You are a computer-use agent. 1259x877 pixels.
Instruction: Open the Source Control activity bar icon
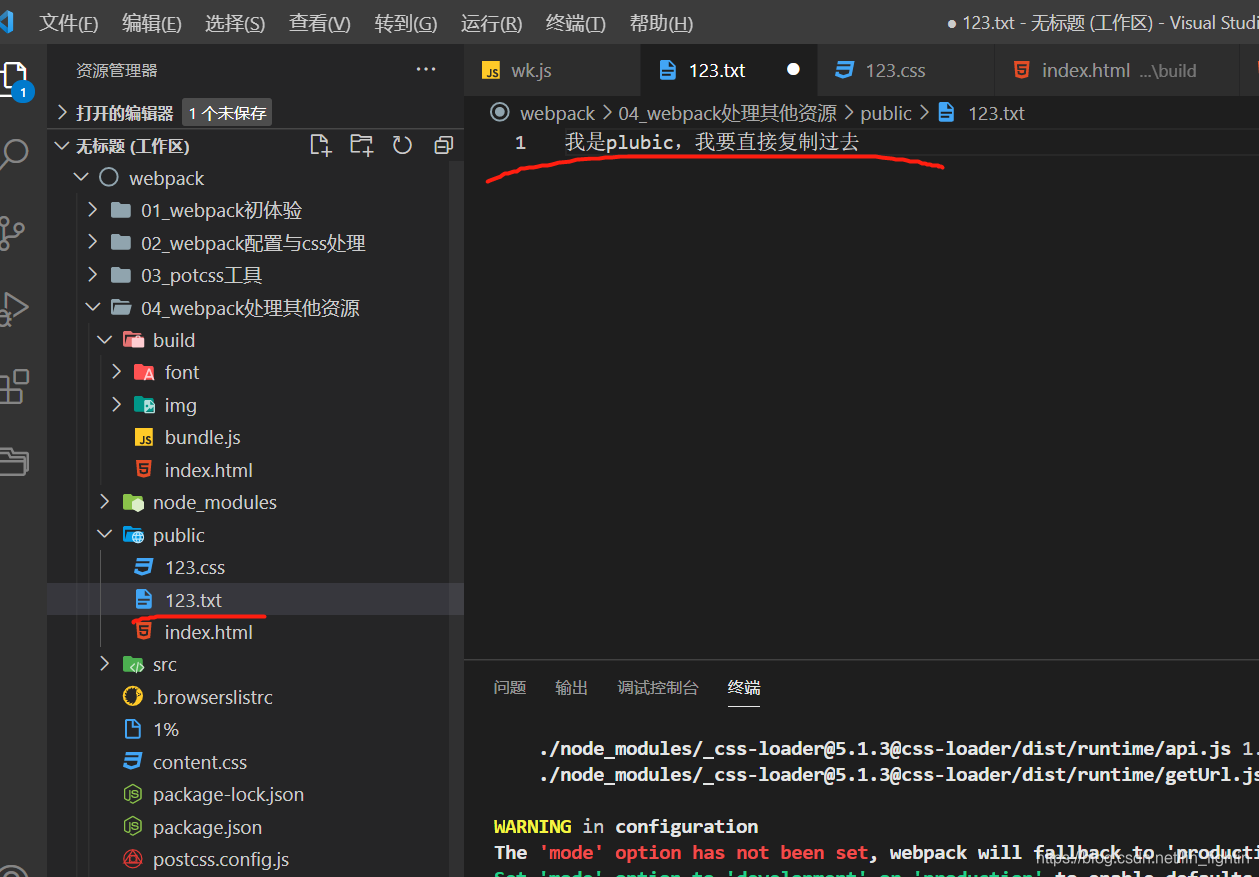coord(12,232)
